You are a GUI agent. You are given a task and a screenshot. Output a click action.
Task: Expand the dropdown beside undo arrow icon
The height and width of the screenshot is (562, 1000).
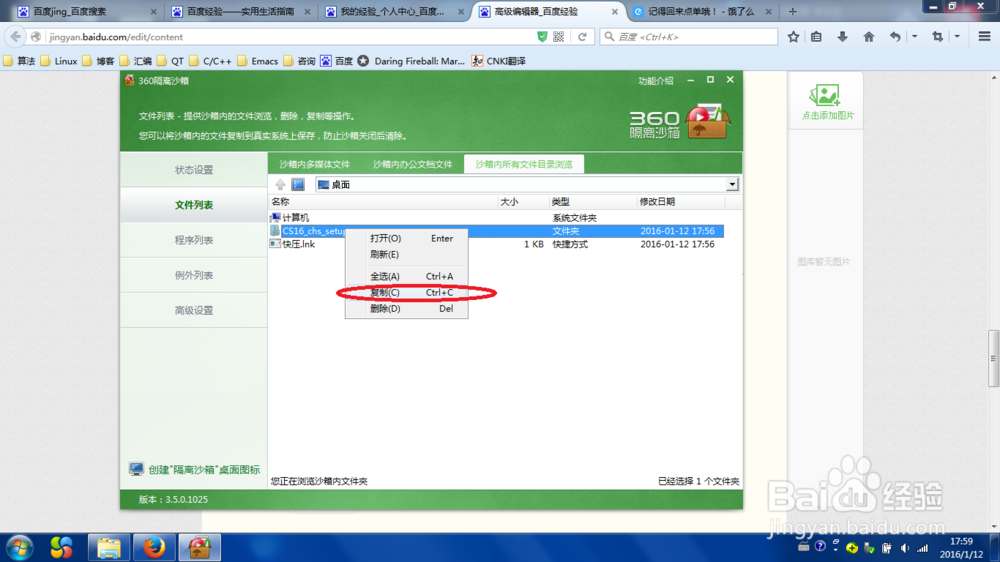pos(915,37)
